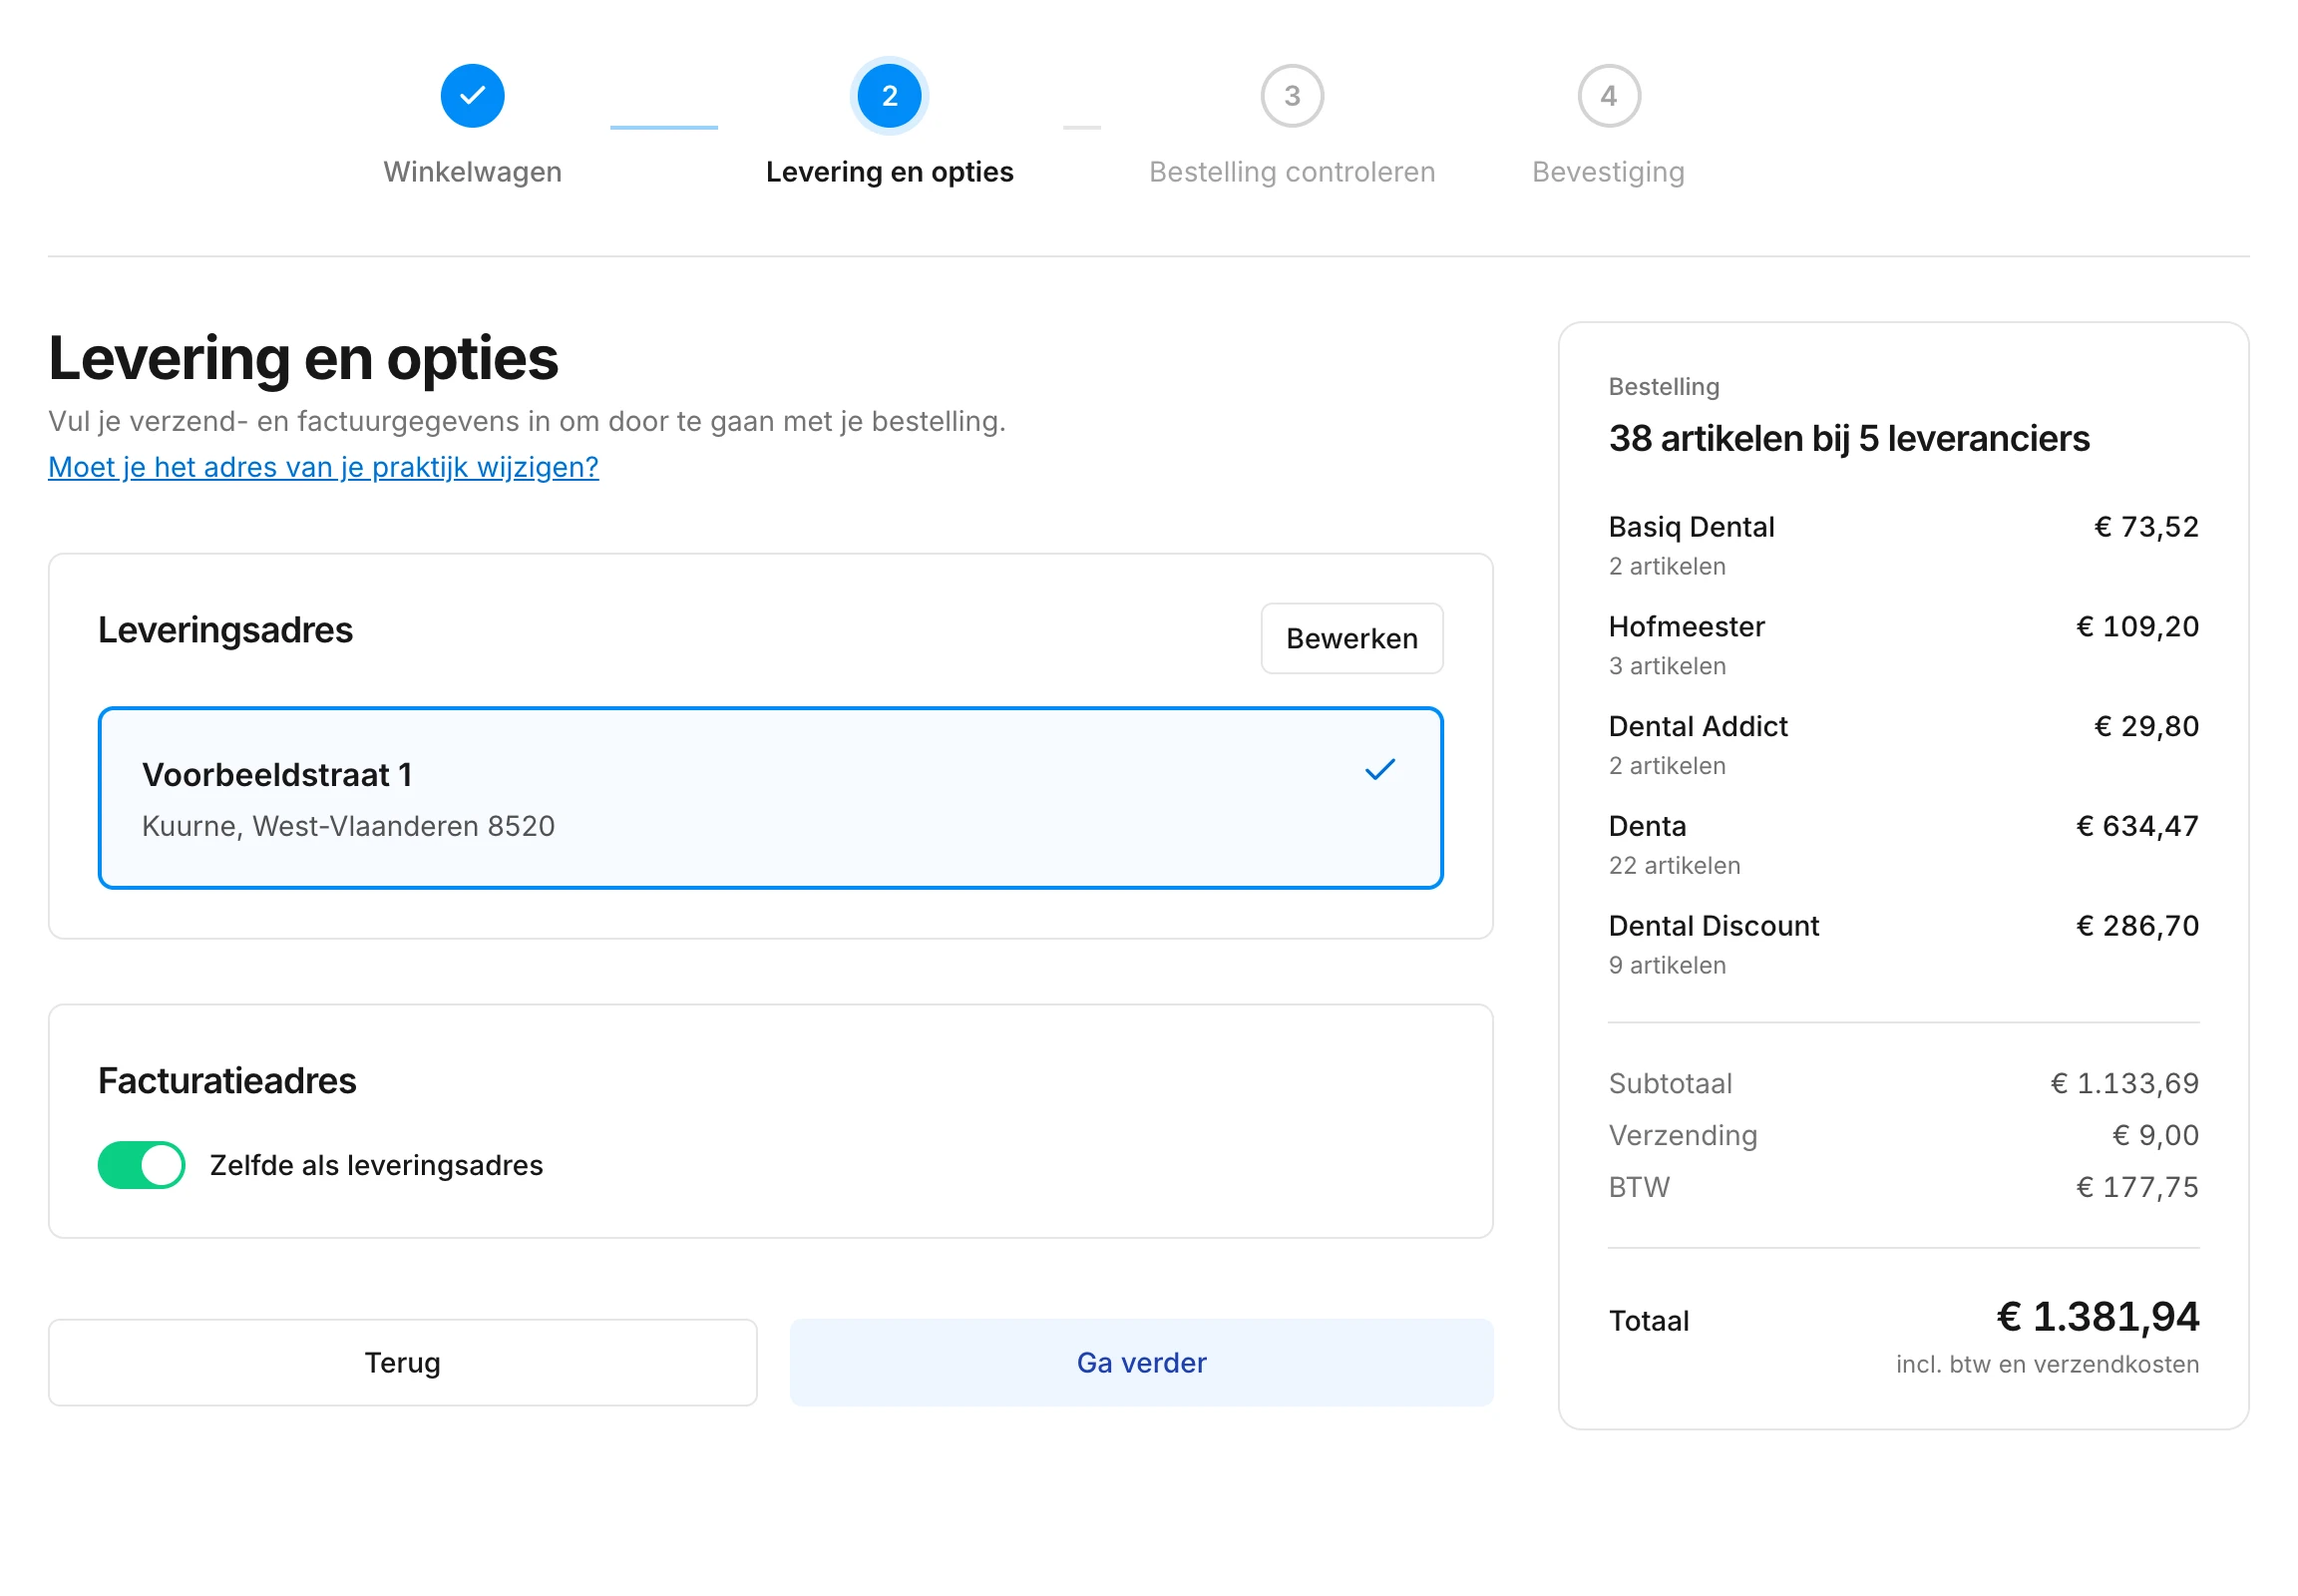
Task: Click the Dental Discount supplier name
Action: pyautogui.click(x=1713, y=926)
